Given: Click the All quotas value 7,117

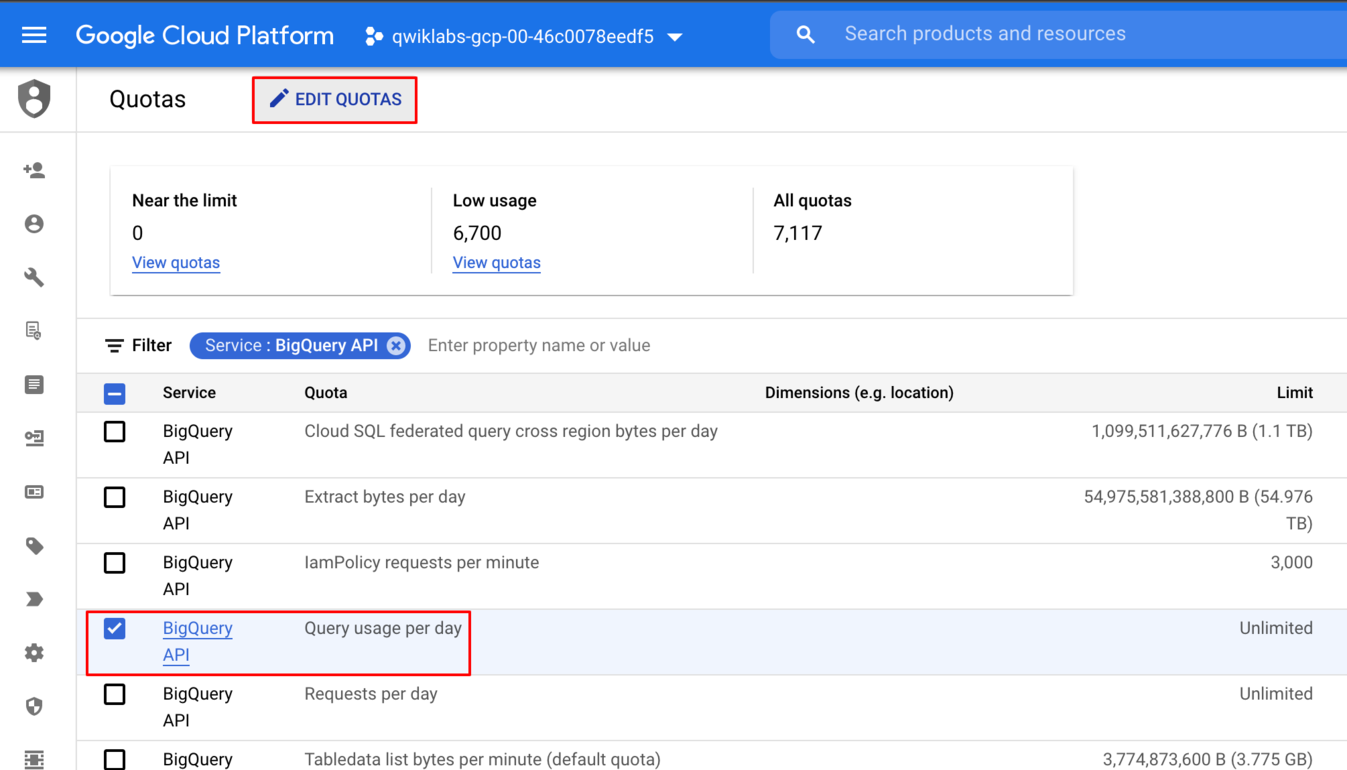Looking at the screenshot, I should (798, 233).
